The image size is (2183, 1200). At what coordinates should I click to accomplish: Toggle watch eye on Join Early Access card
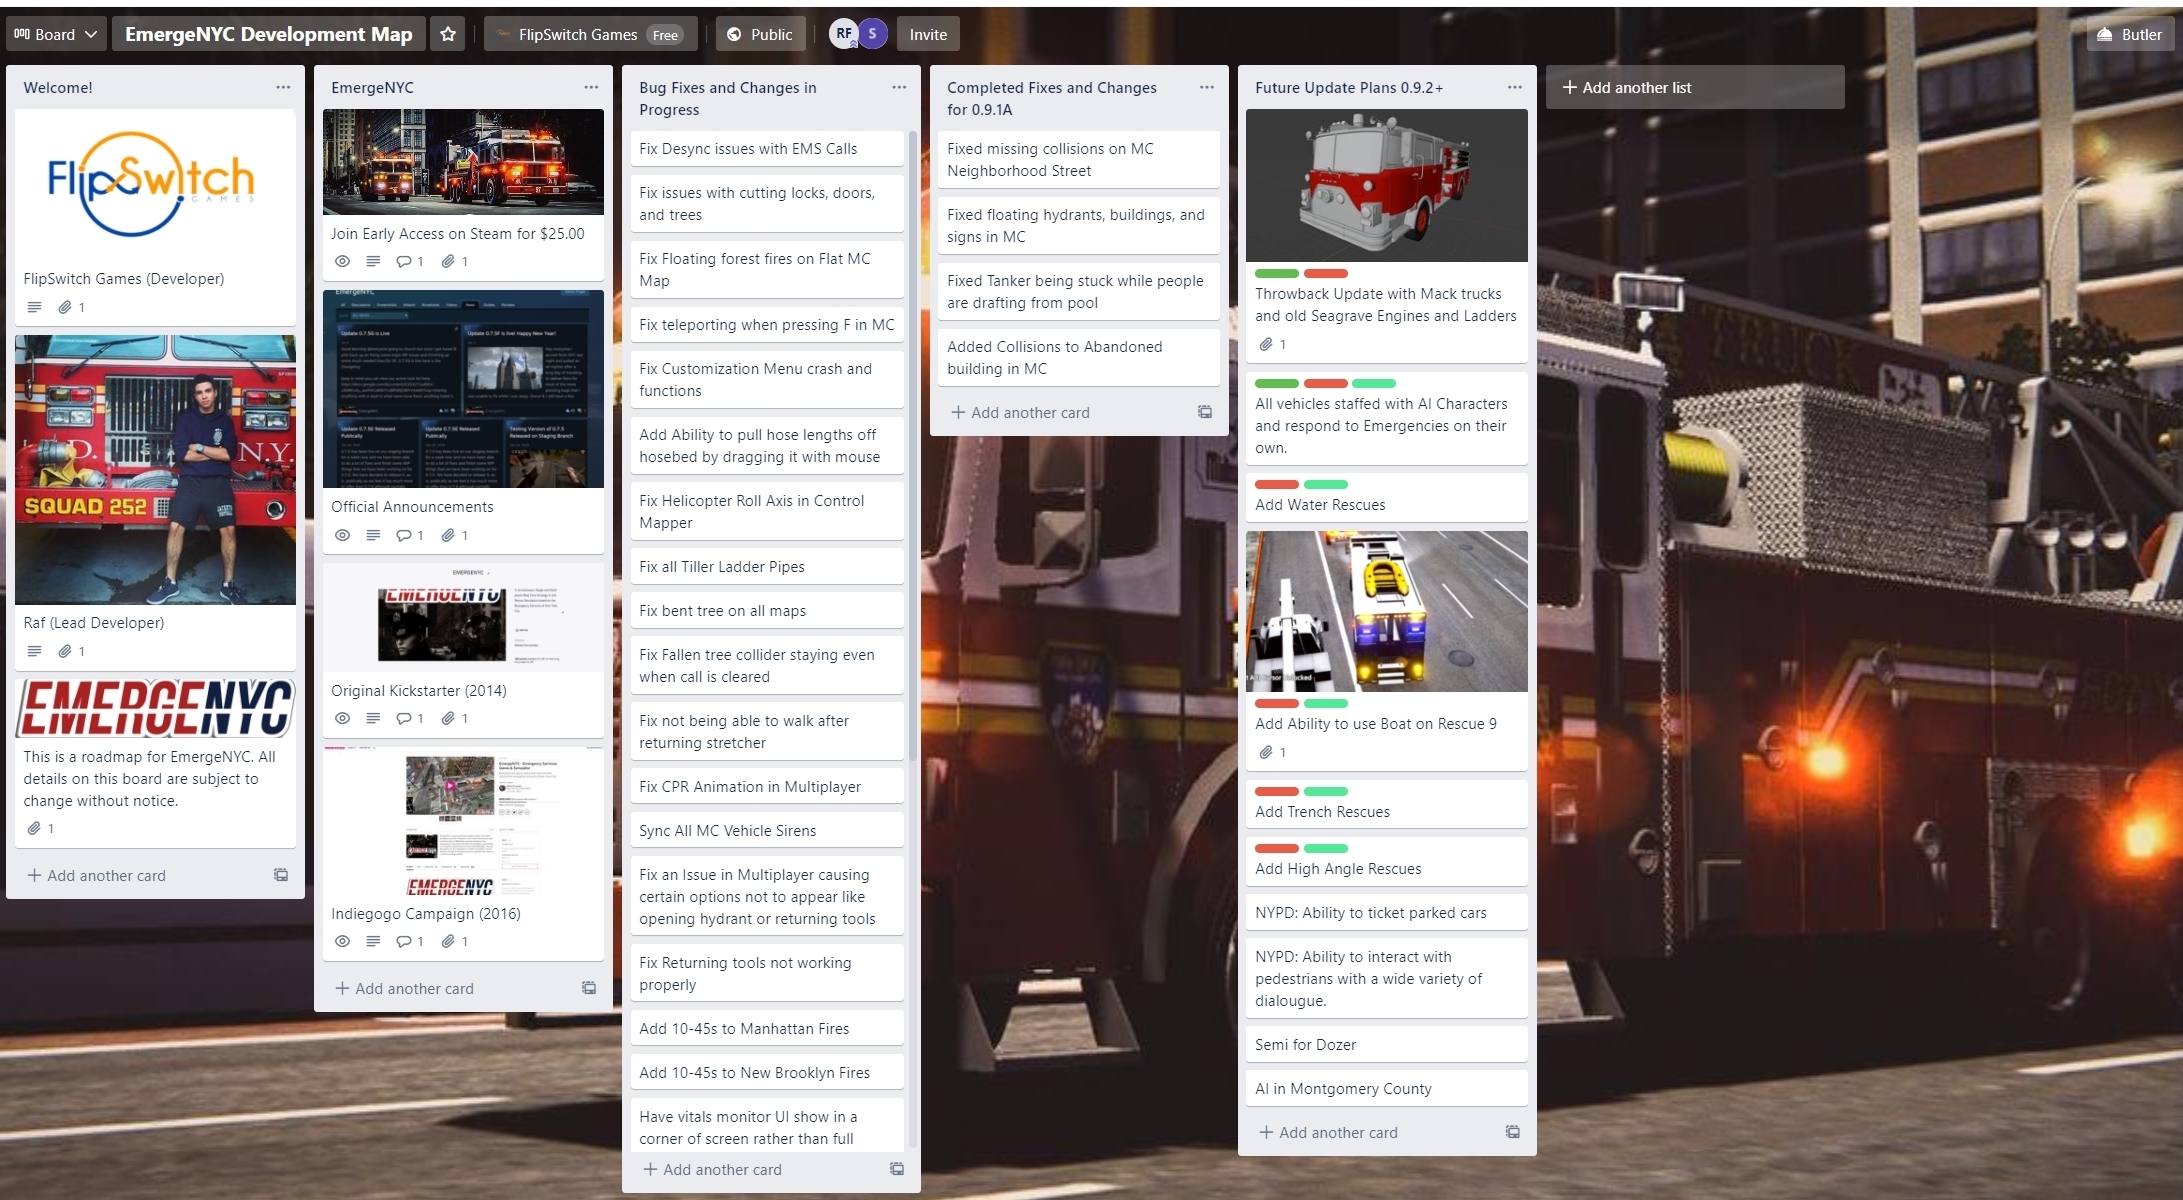pos(342,261)
